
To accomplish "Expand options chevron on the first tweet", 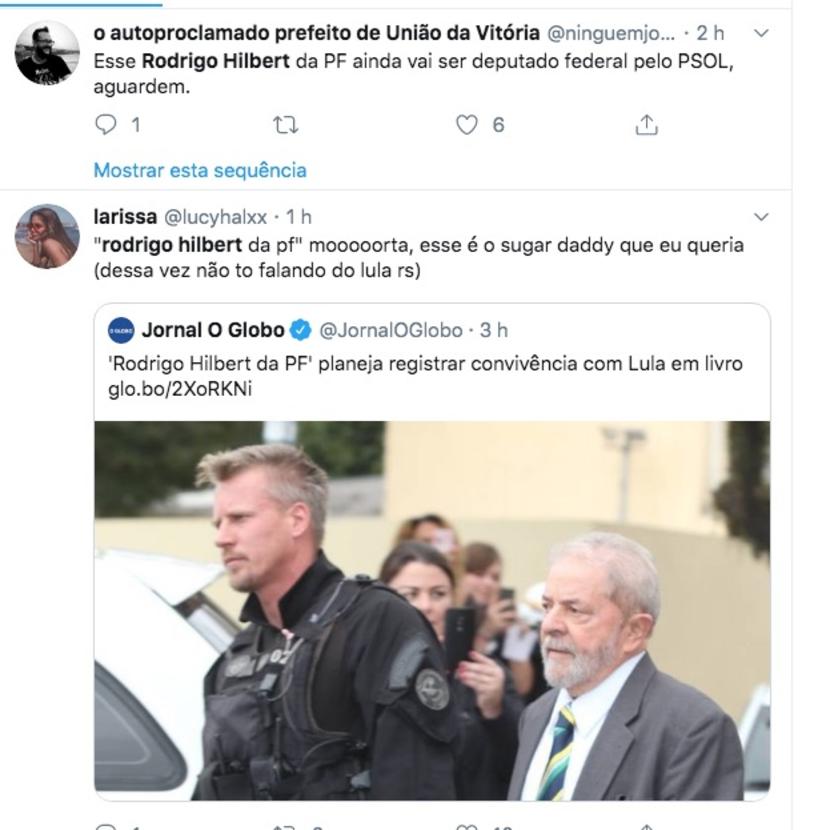I will [761, 33].
